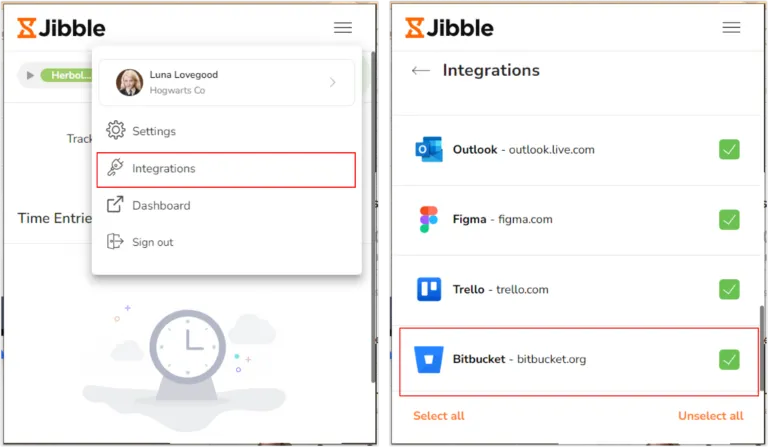Click the Outlook app icon
The height and width of the screenshot is (447, 768).
[429, 149]
